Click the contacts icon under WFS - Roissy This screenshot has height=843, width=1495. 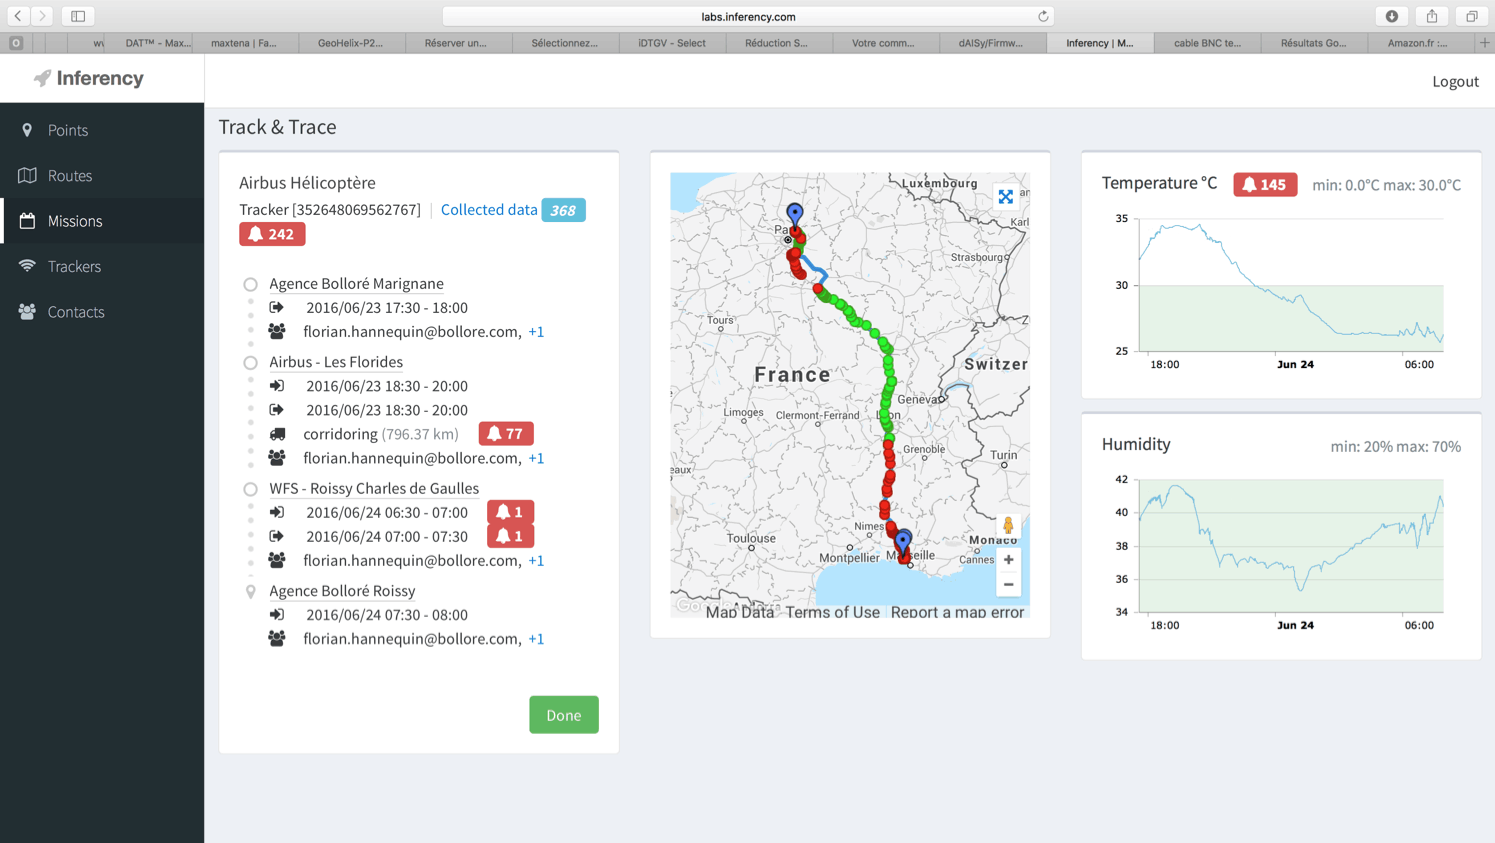coord(277,560)
